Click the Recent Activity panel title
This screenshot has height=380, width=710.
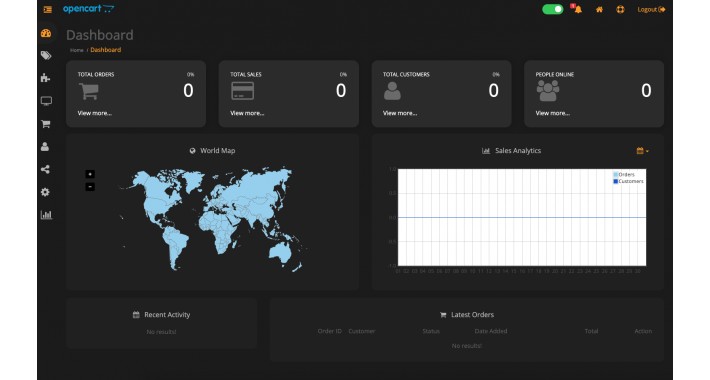click(x=167, y=315)
